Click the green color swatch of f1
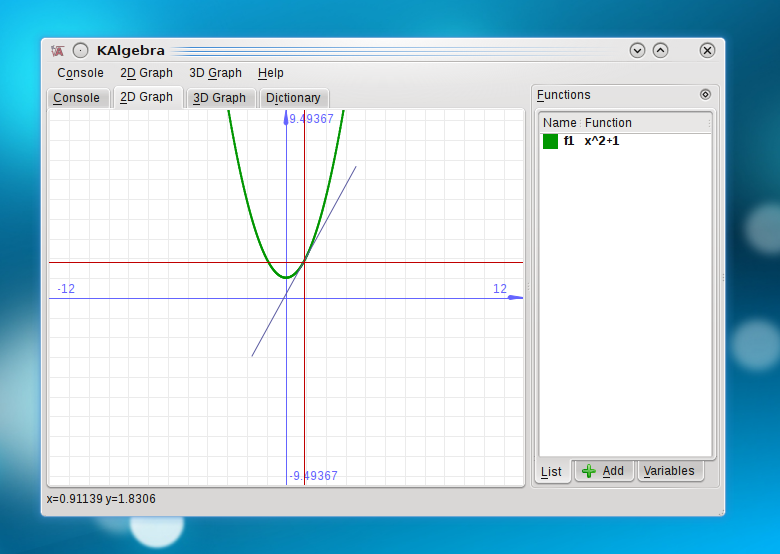The image size is (780, 554). point(550,141)
